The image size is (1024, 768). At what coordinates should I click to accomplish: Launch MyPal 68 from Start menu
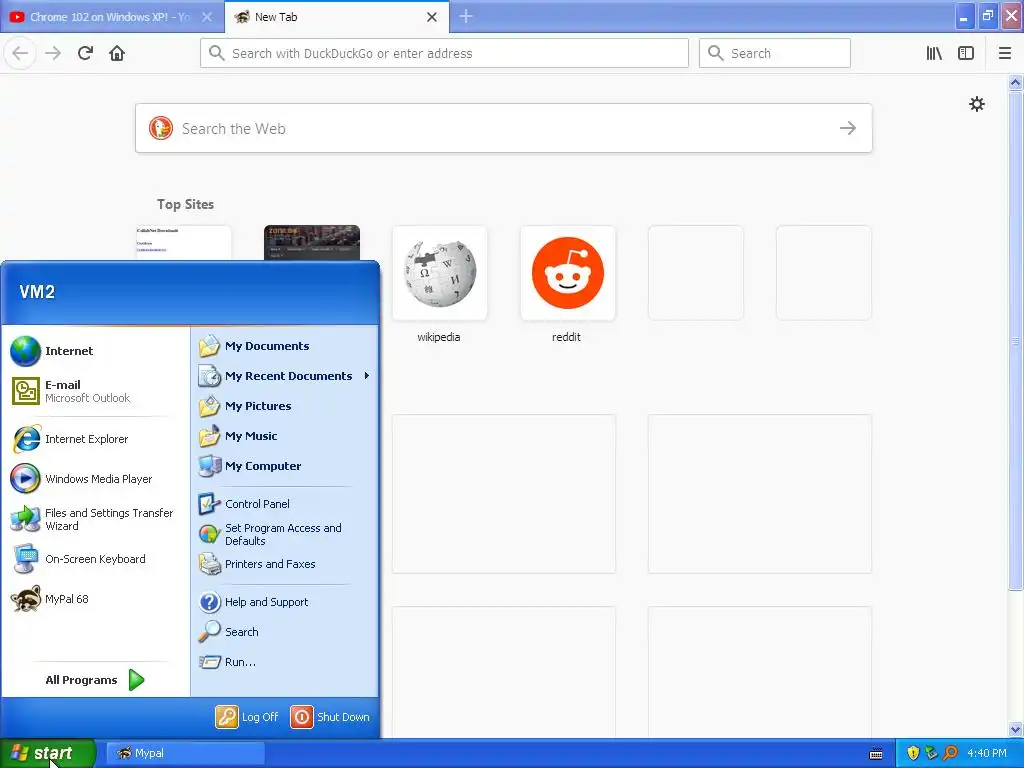point(95,599)
